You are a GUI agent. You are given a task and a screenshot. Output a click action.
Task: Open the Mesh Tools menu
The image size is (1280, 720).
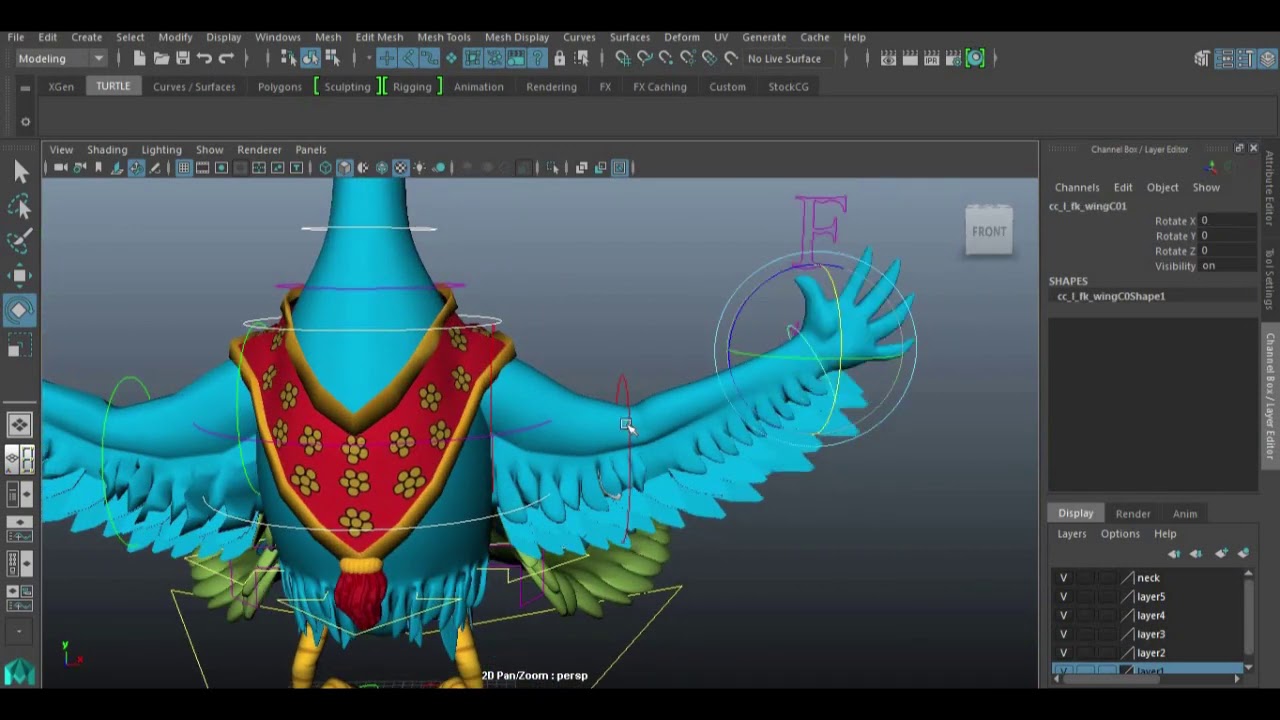pos(444,37)
